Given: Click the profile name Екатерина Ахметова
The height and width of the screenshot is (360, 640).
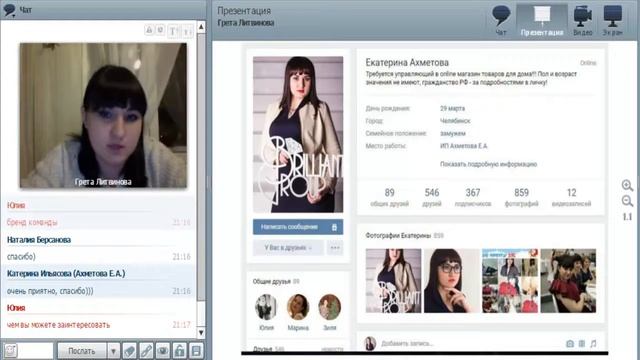Looking at the screenshot, I should (x=407, y=62).
